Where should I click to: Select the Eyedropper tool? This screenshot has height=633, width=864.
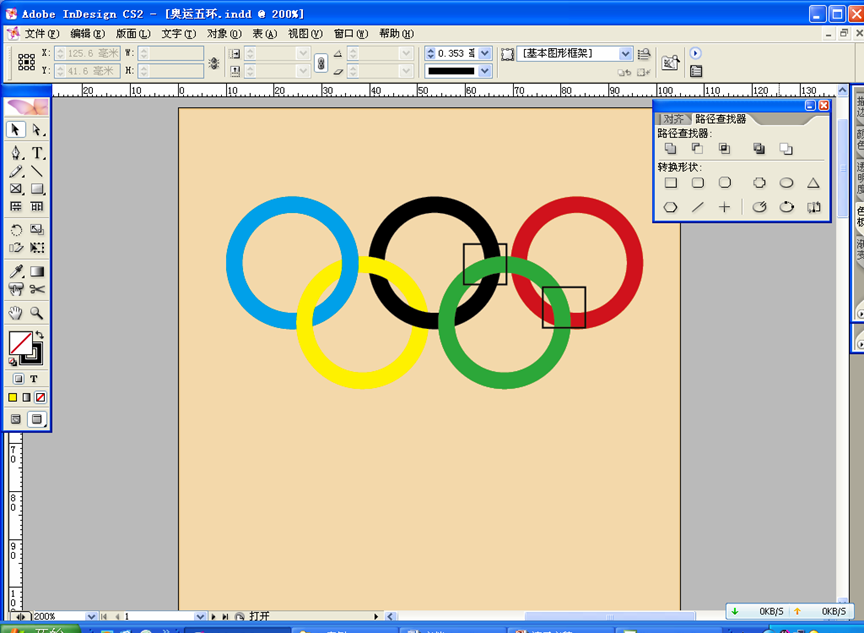pyautogui.click(x=16, y=271)
